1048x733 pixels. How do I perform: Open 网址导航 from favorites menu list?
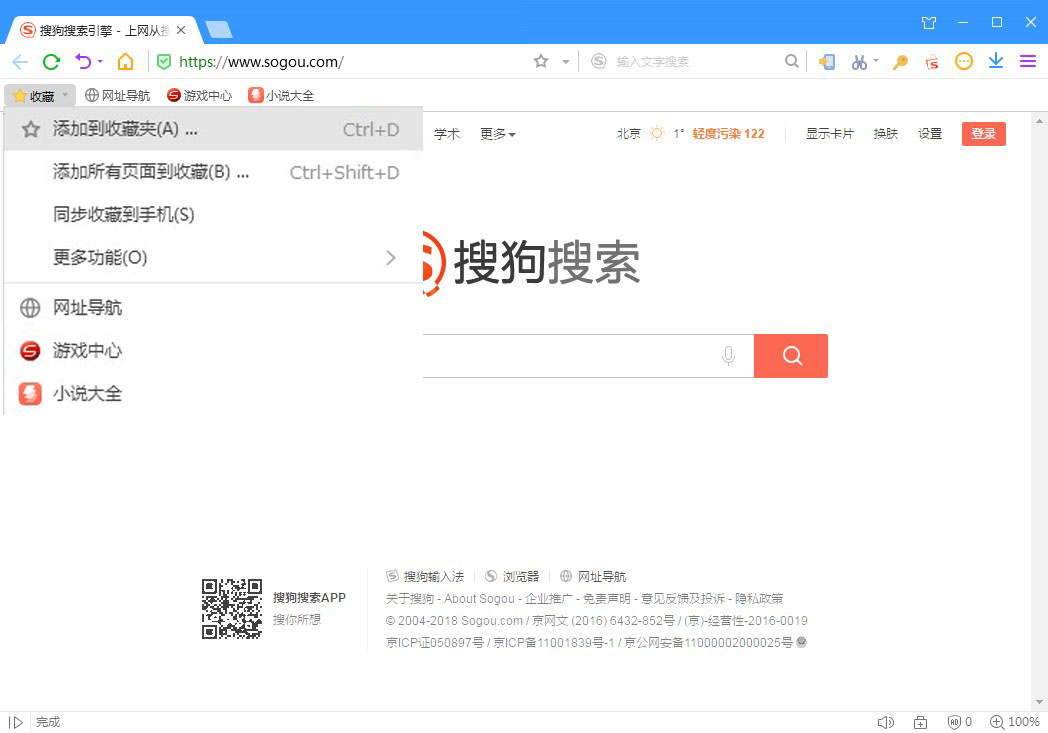pyautogui.click(x=213, y=307)
